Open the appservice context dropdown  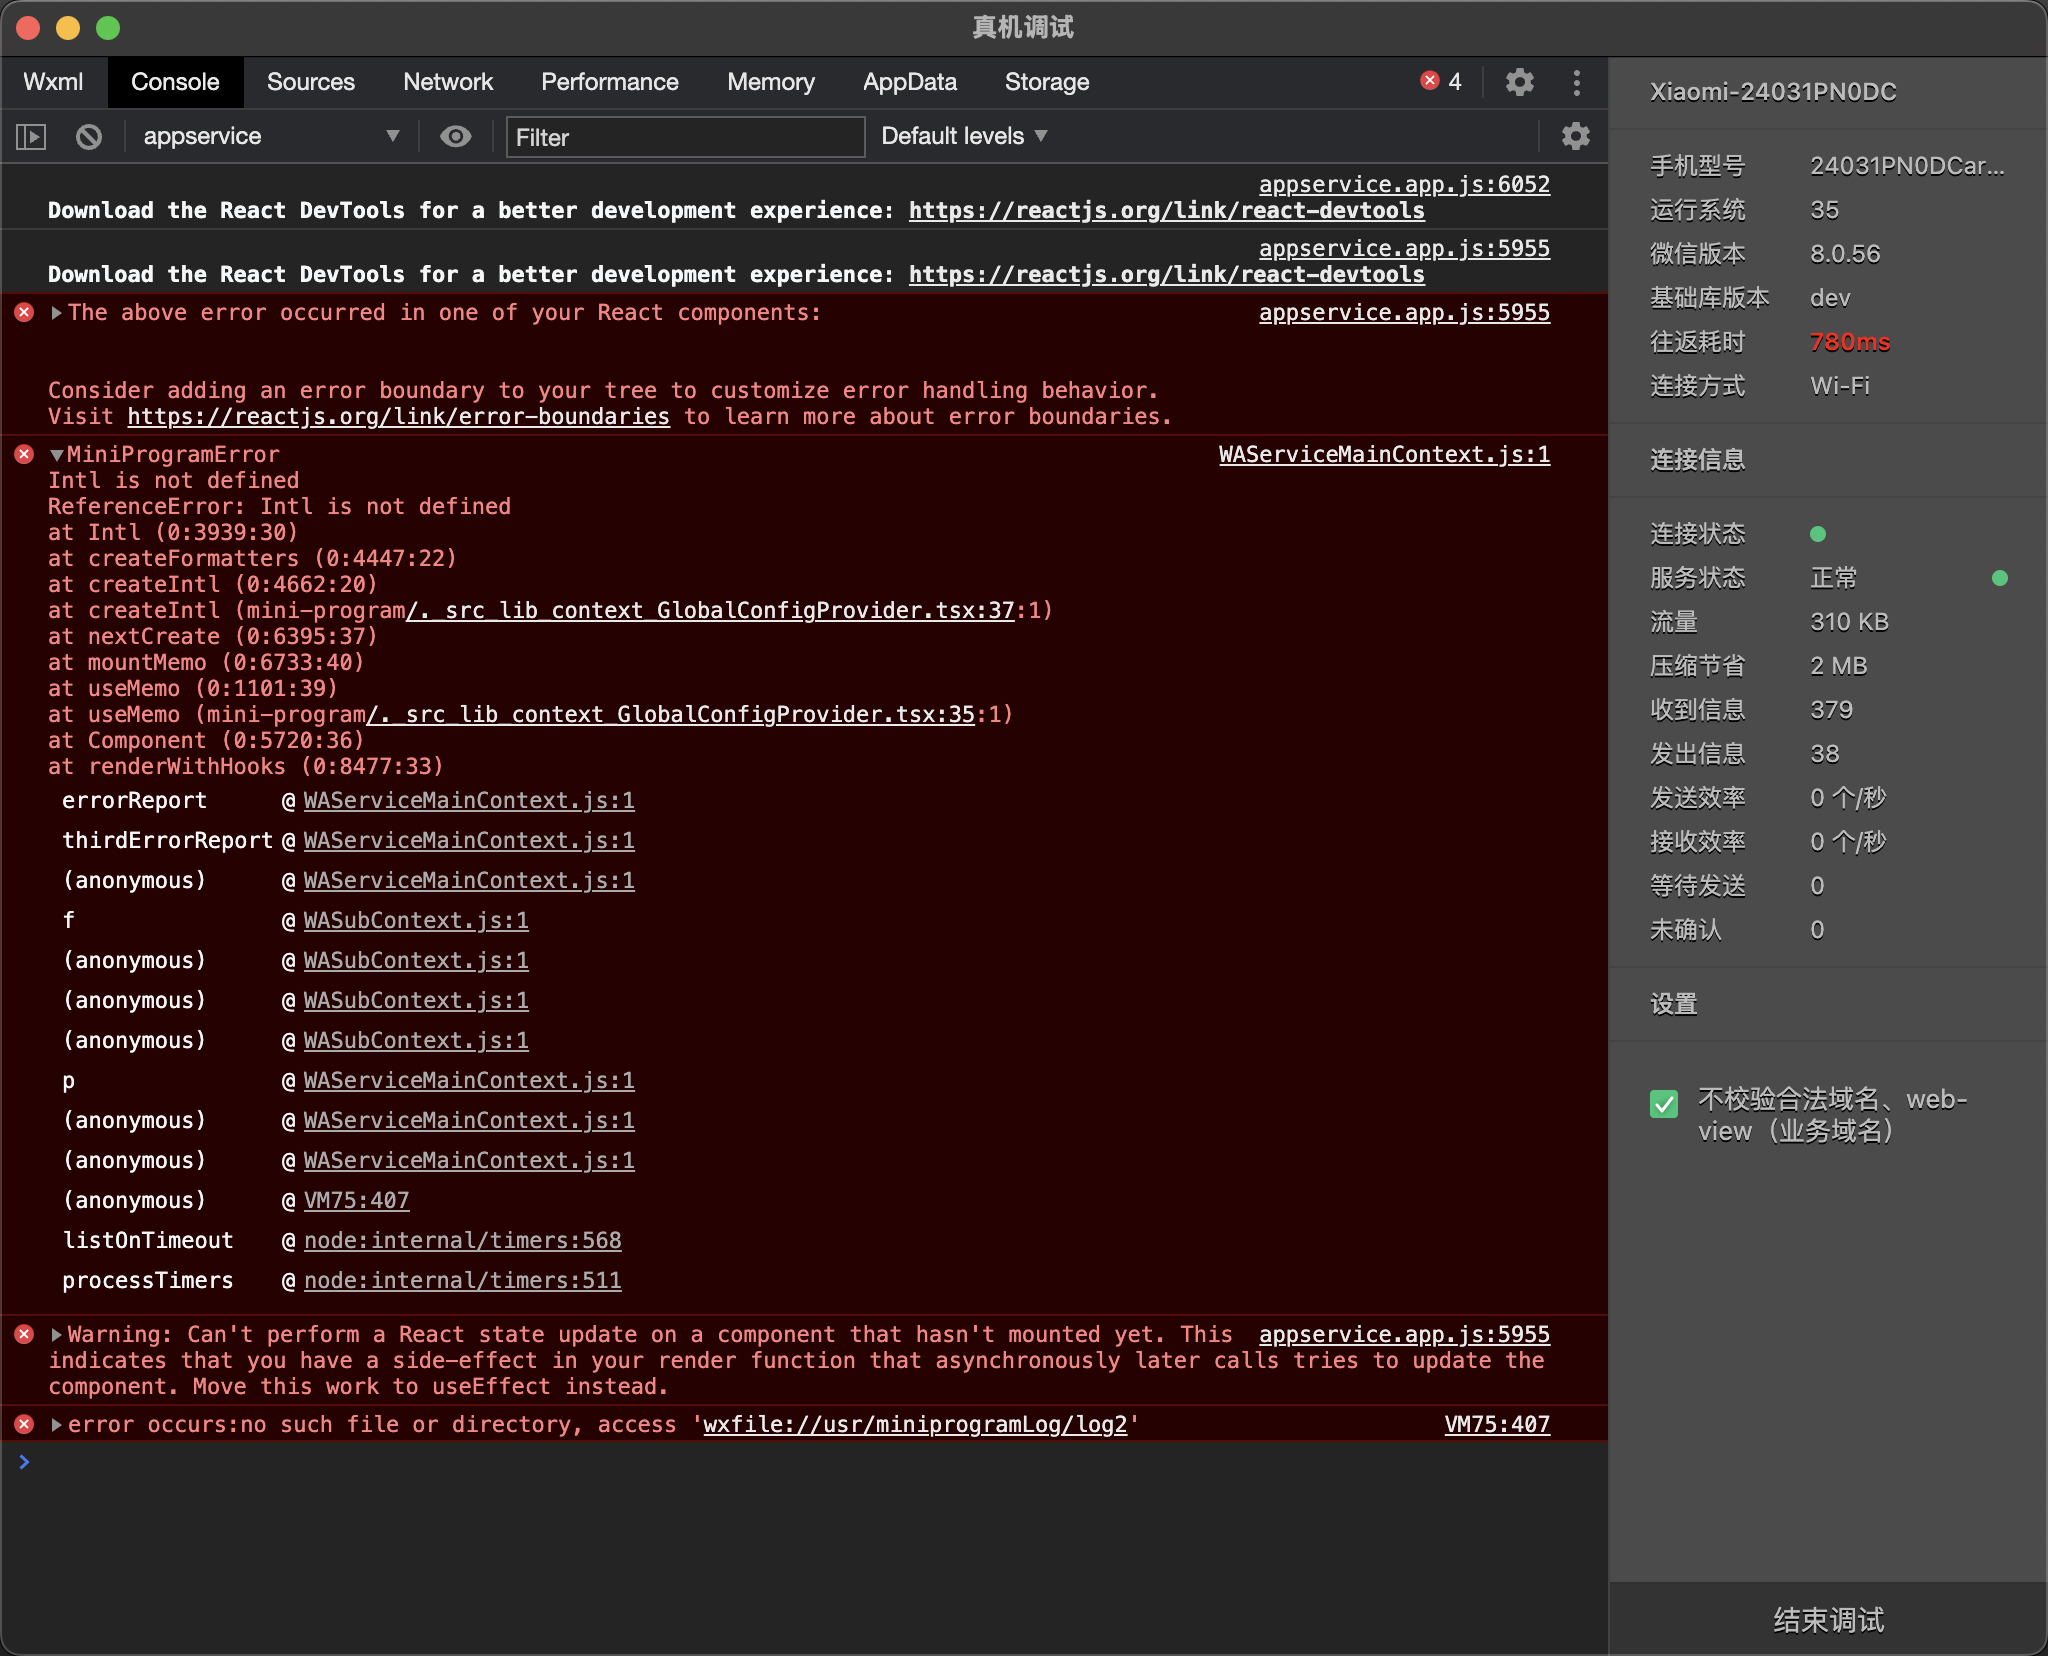270,136
